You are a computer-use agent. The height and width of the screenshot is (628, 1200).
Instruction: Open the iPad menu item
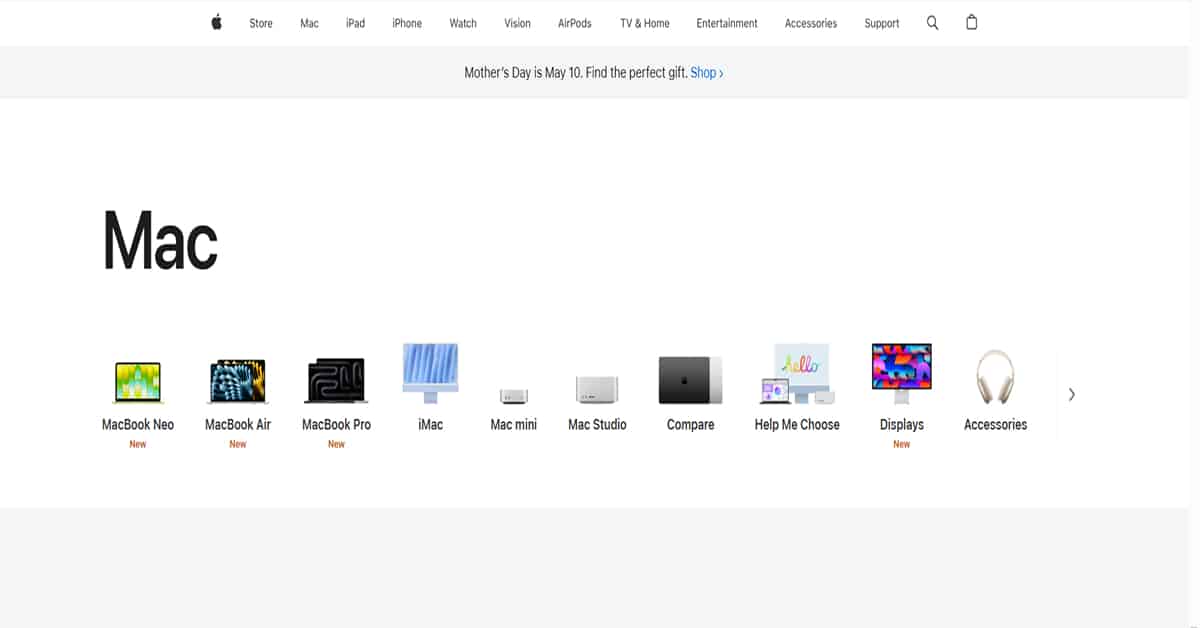coord(355,23)
